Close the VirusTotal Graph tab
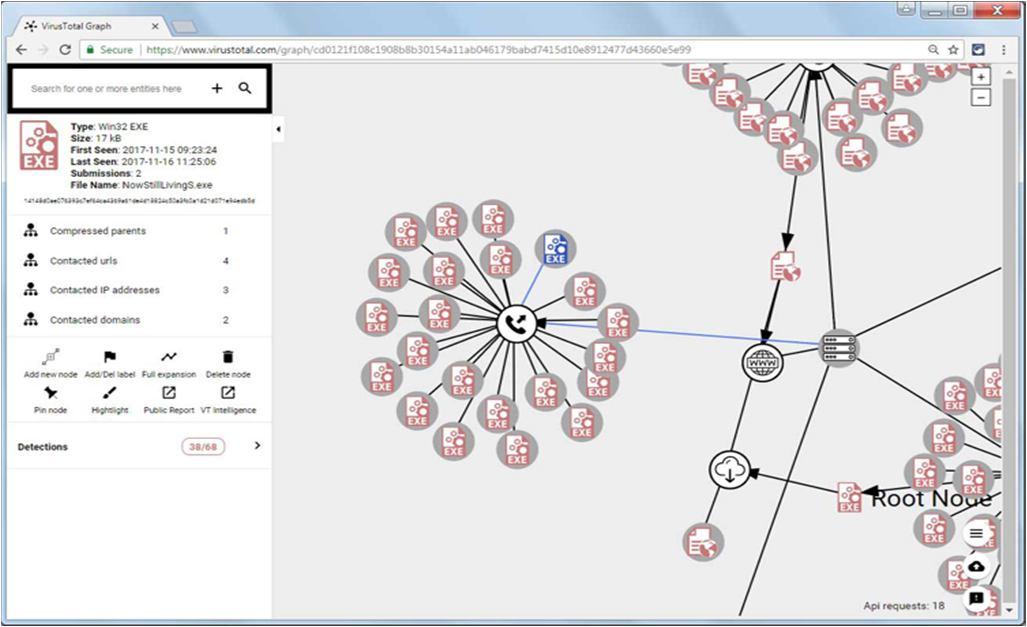This screenshot has height=627, width=1027. tap(155, 26)
